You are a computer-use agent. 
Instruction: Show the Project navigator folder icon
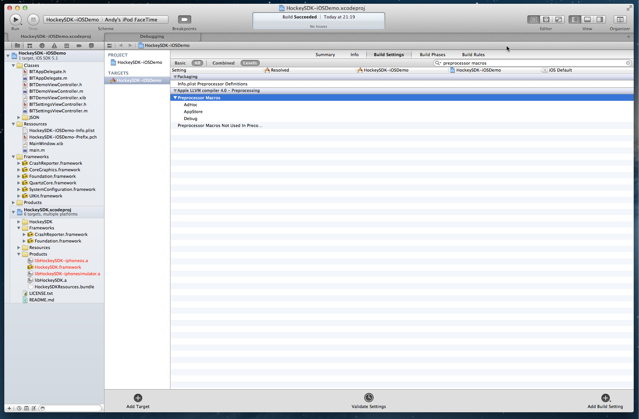point(18,46)
